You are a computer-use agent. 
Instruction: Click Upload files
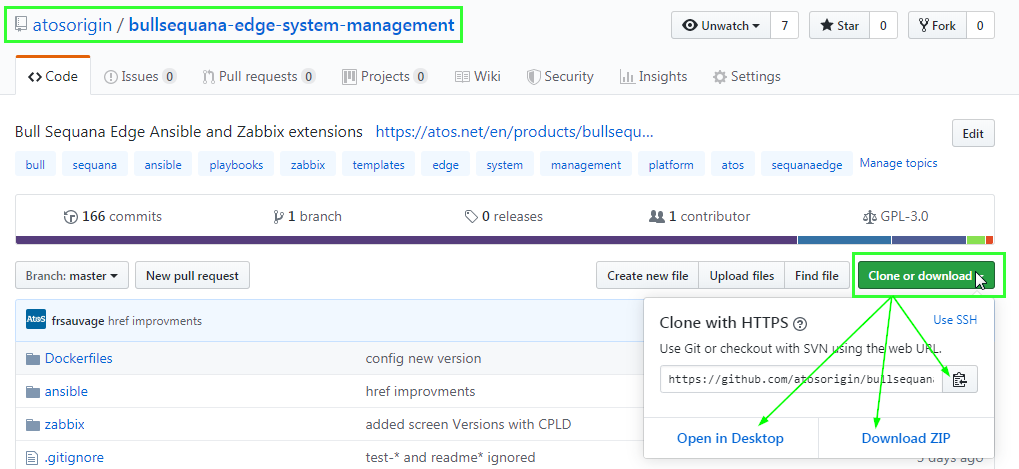(742, 275)
